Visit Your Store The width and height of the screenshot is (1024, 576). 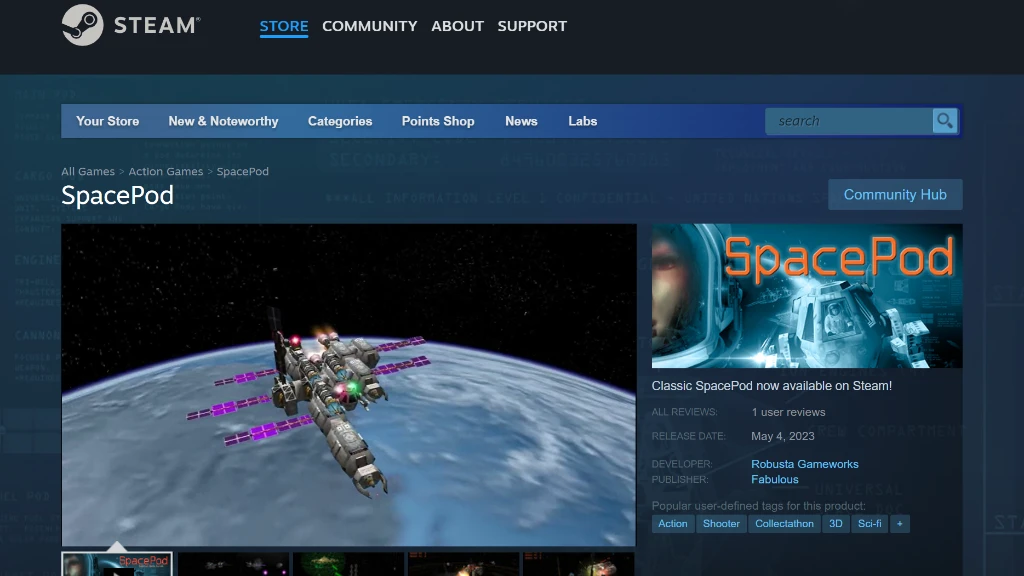point(107,121)
